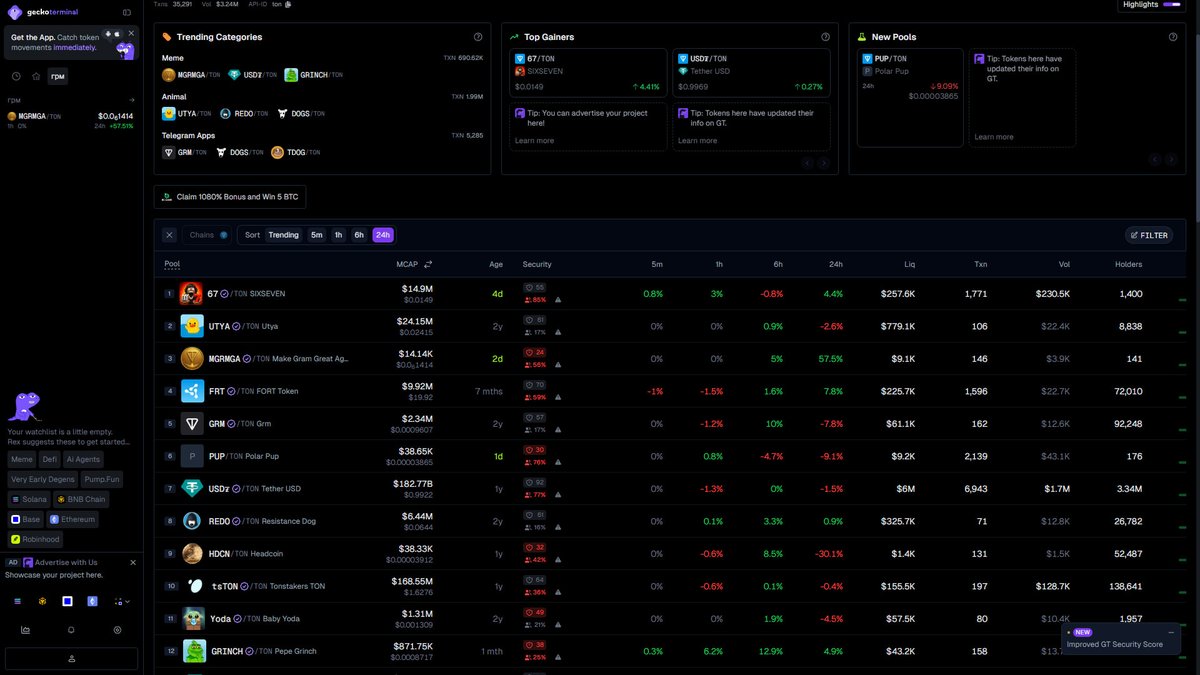Click the 67 SIXSEVEN token avatar in table
1200x675 pixels.
pyautogui.click(x=191, y=294)
